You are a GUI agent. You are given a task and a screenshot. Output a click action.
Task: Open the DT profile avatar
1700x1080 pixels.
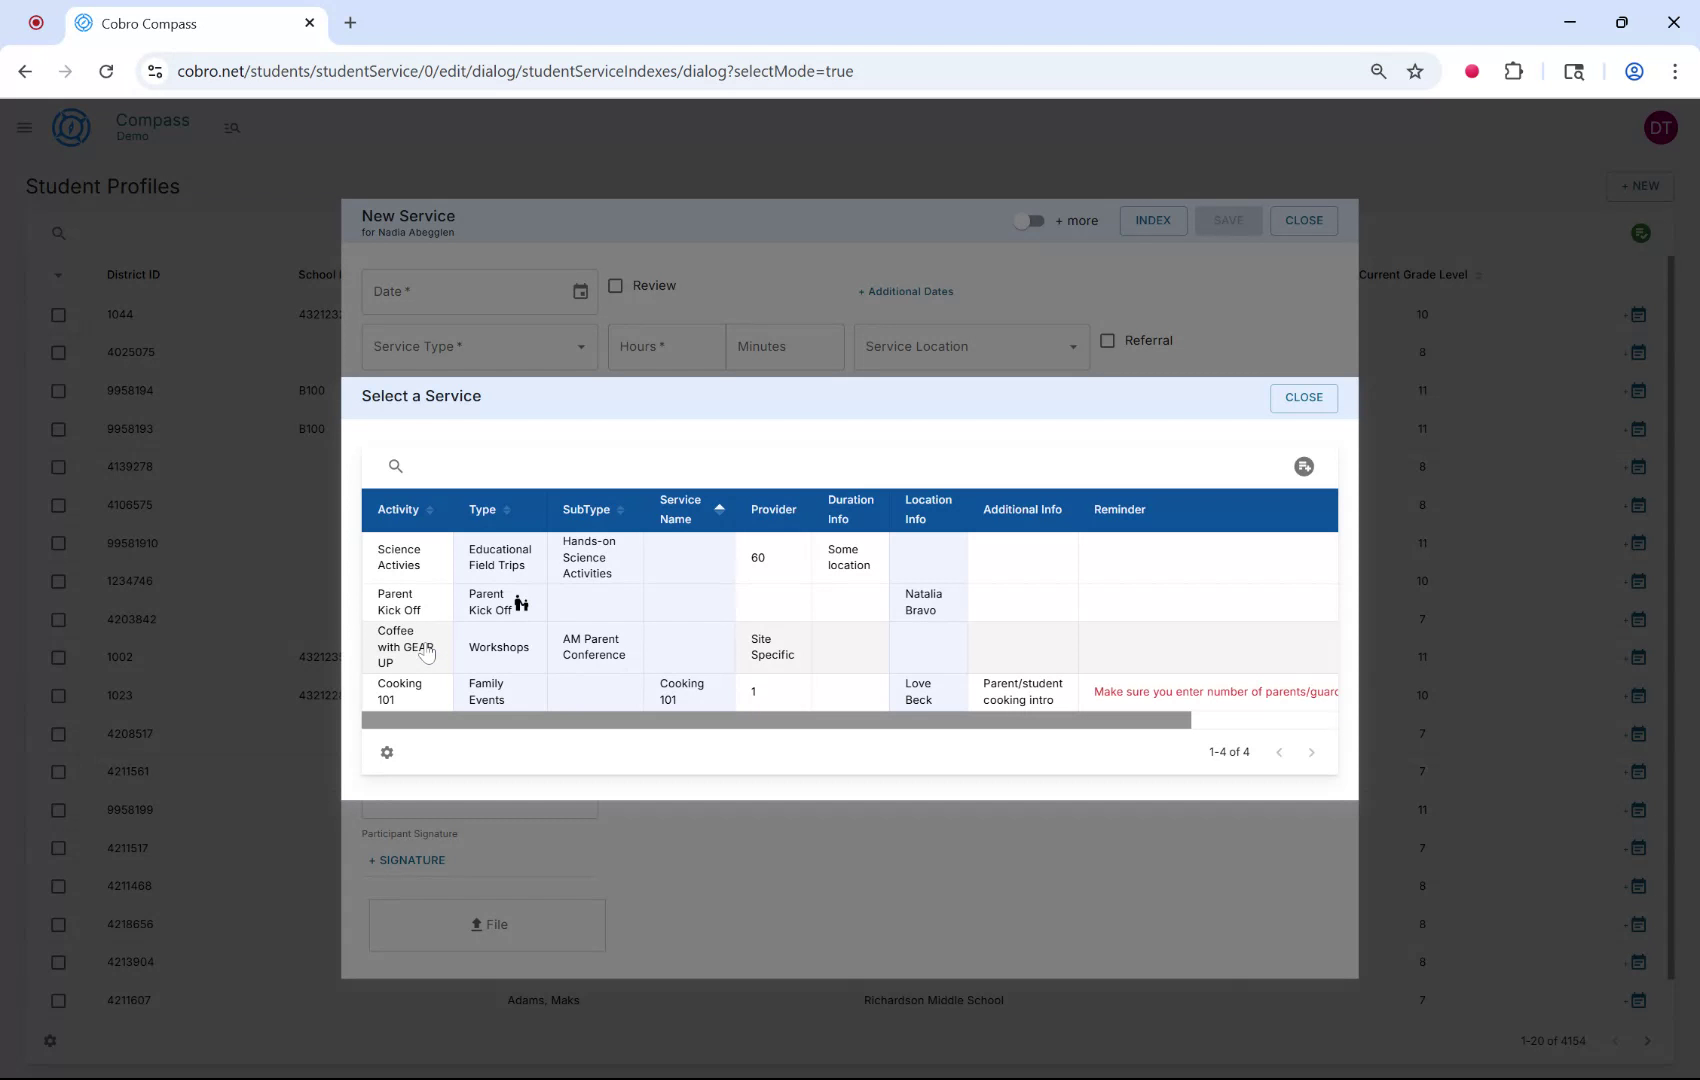pyautogui.click(x=1660, y=127)
